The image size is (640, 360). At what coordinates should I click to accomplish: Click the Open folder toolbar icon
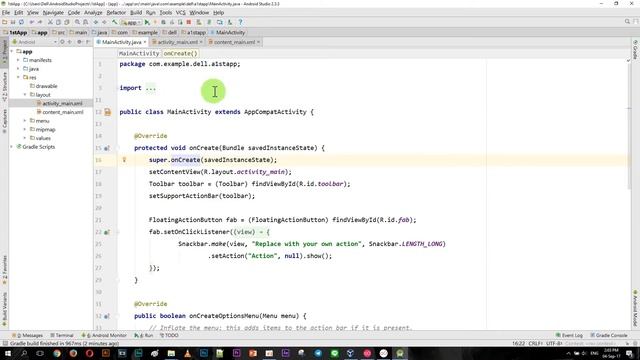[5, 22]
